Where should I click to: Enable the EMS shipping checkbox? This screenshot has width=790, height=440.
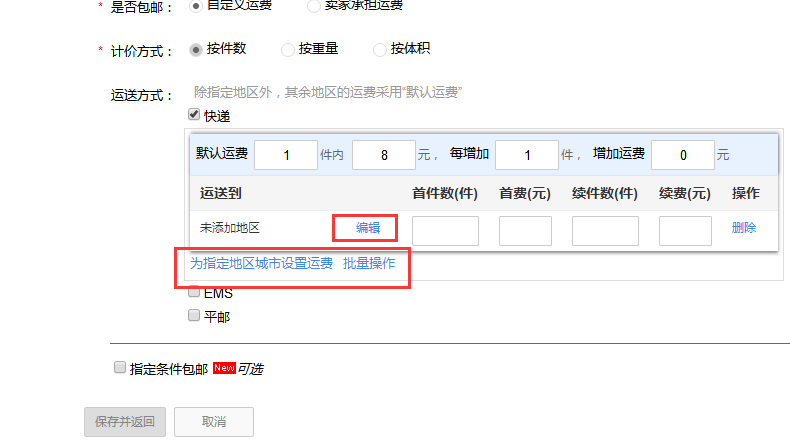(194, 291)
